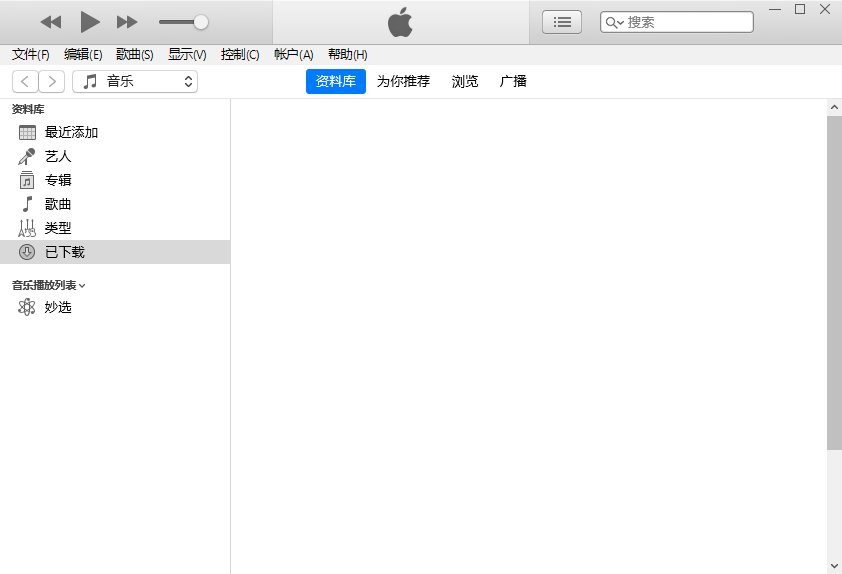Open the 帮助(H) menu
Viewport: 842px width, 574px height.
click(x=347, y=54)
